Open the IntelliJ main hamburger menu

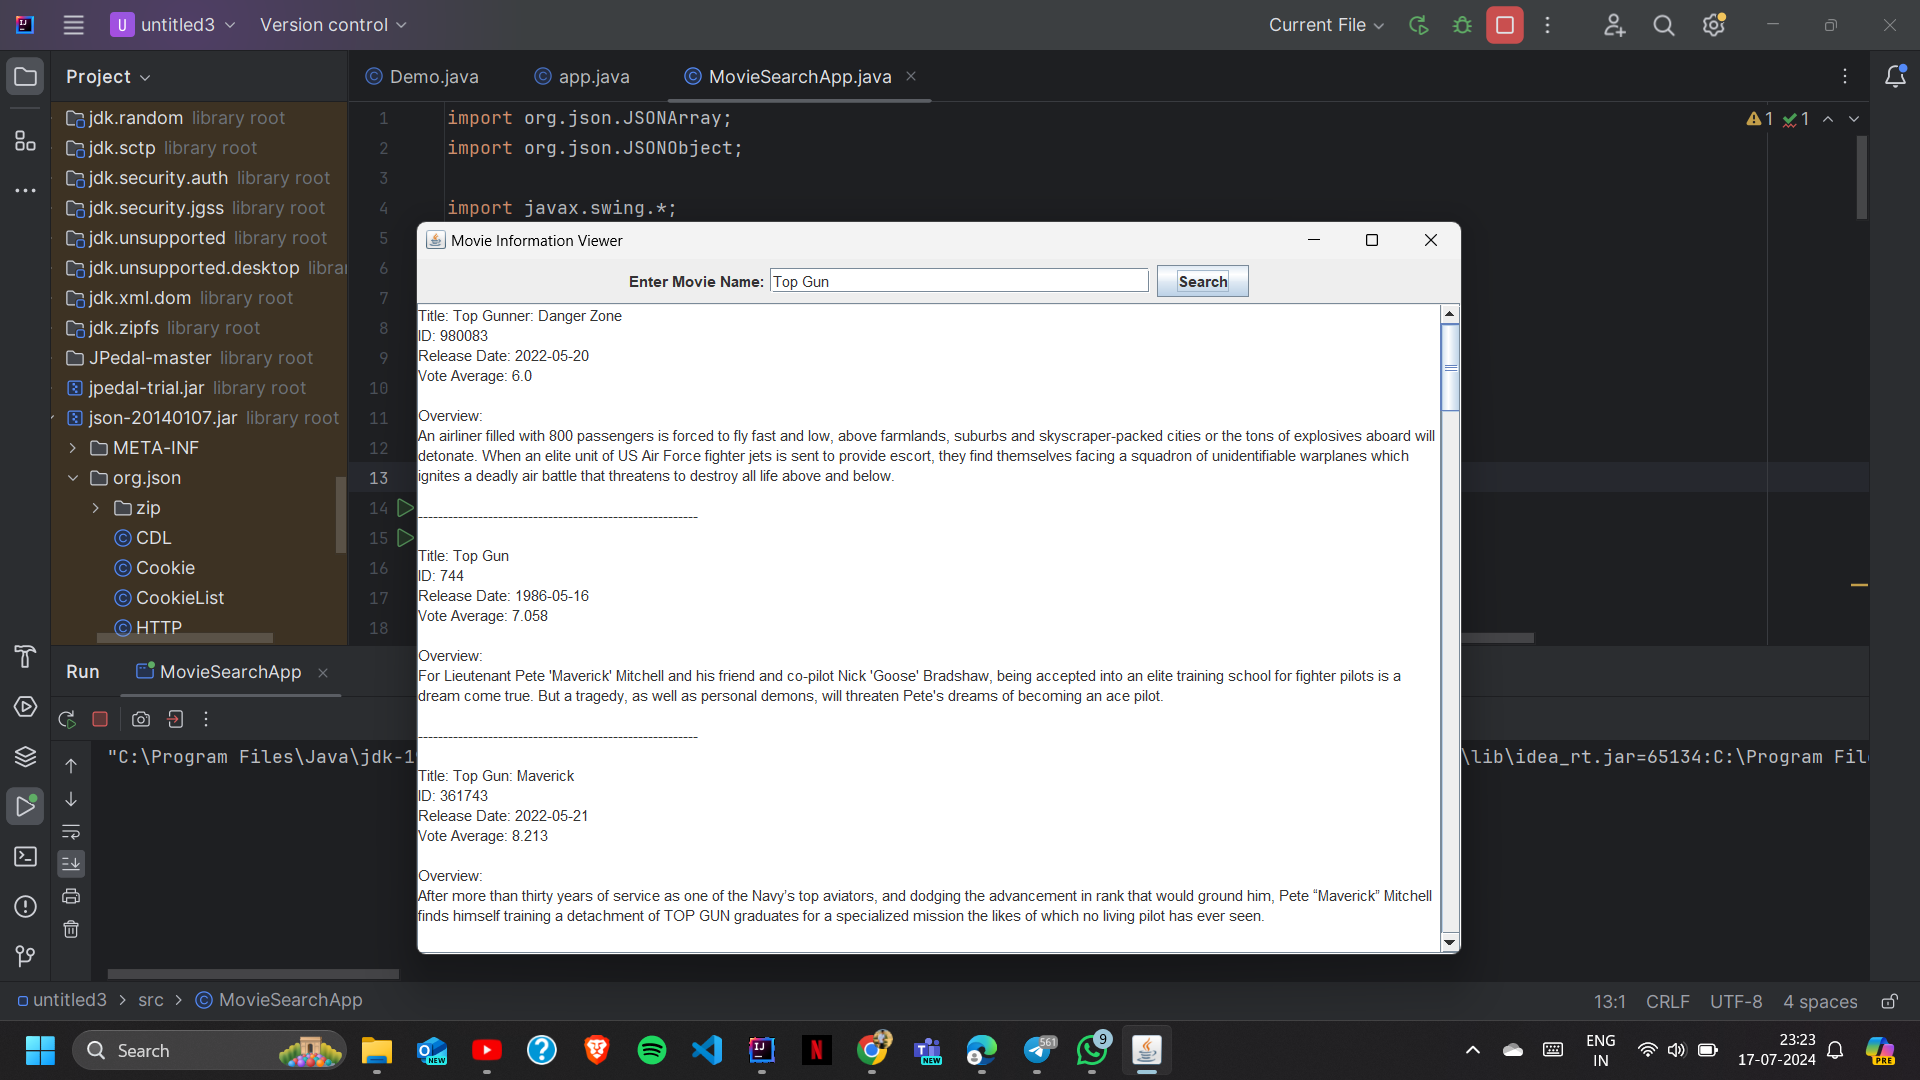pyautogui.click(x=73, y=25)
